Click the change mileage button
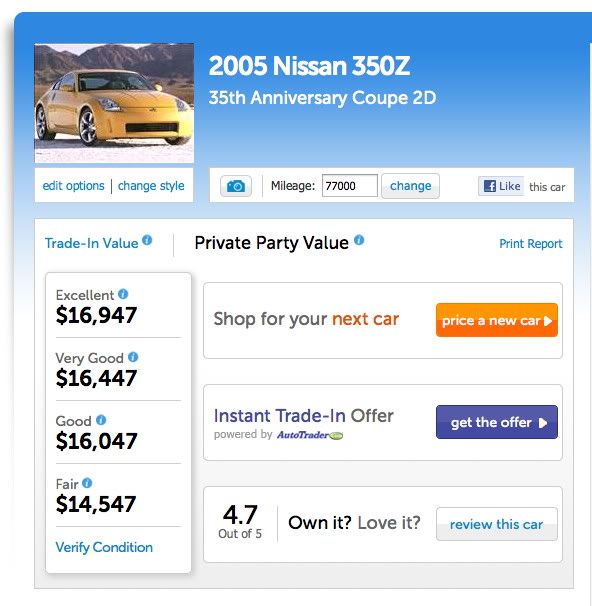Viewport: 592px width, 606px height. pos(410,186)
